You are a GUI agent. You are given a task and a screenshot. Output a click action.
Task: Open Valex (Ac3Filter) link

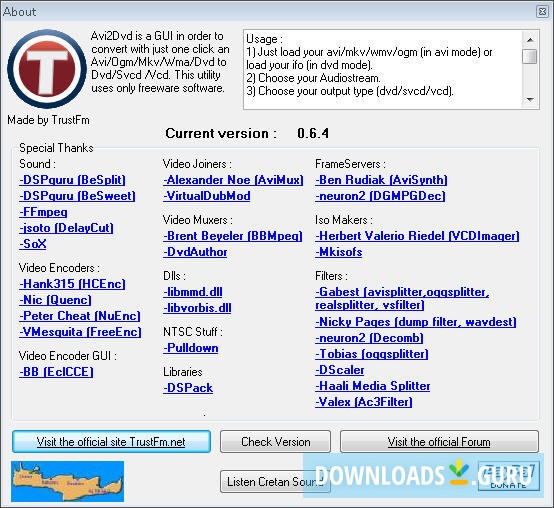click(x=364, y=402)
